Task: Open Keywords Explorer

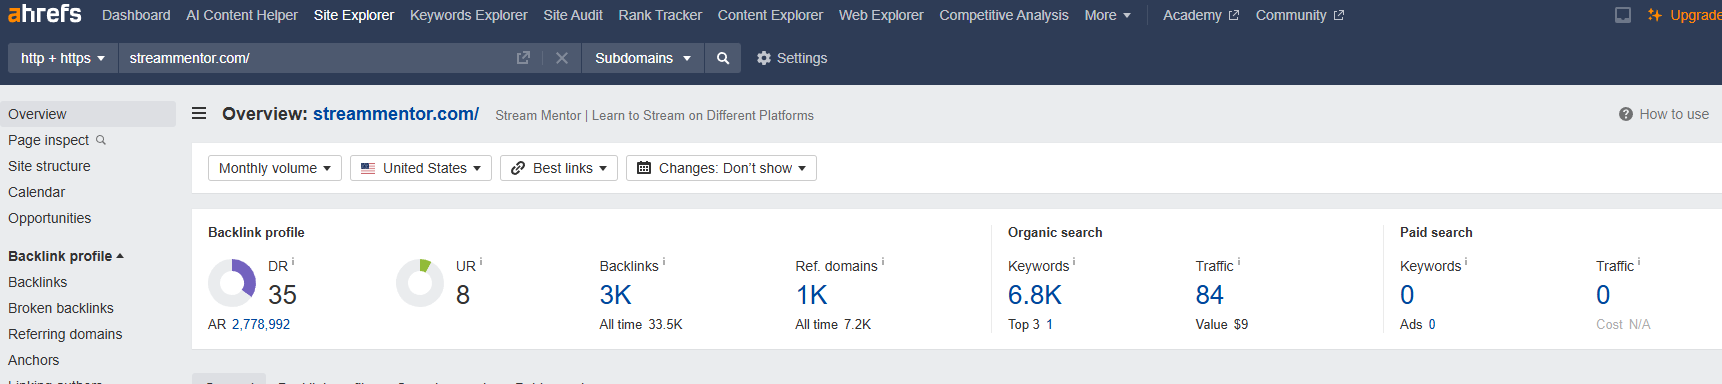Action: (x=469, y=15)
